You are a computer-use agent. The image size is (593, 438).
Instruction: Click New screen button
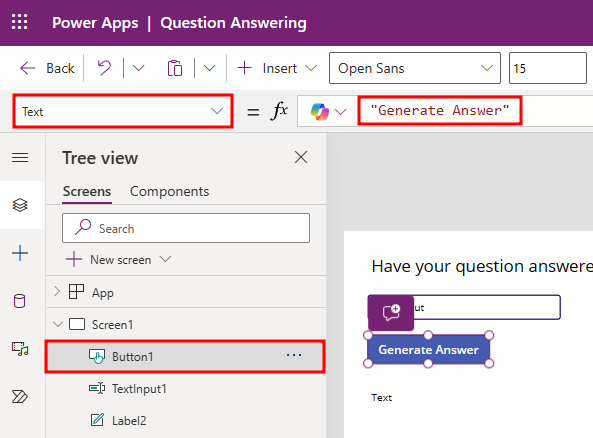point(119,260)
